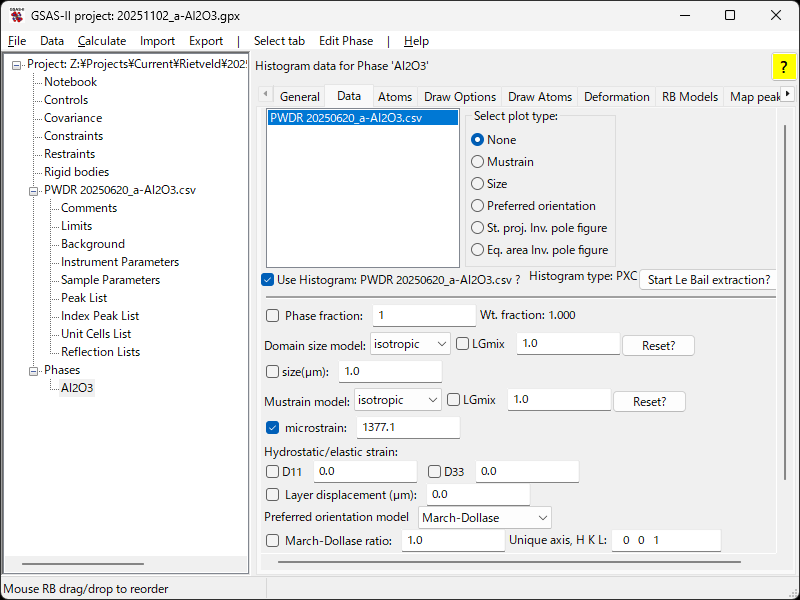Select the Mustrain plot type radio button
Screen dimensions: 800x600
[477, 162]
